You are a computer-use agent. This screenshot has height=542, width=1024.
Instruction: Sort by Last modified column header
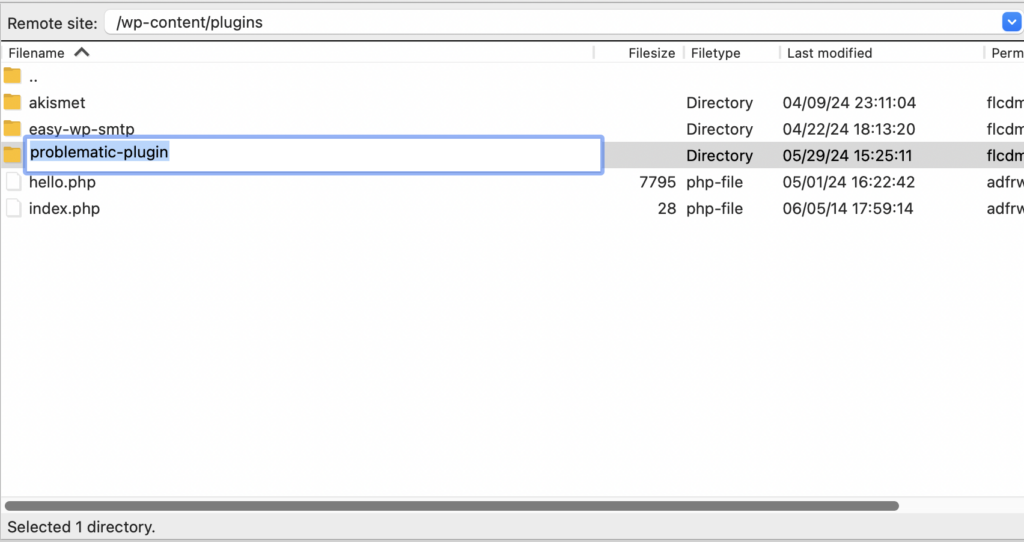pyautogui.click(x=829, y=53)
